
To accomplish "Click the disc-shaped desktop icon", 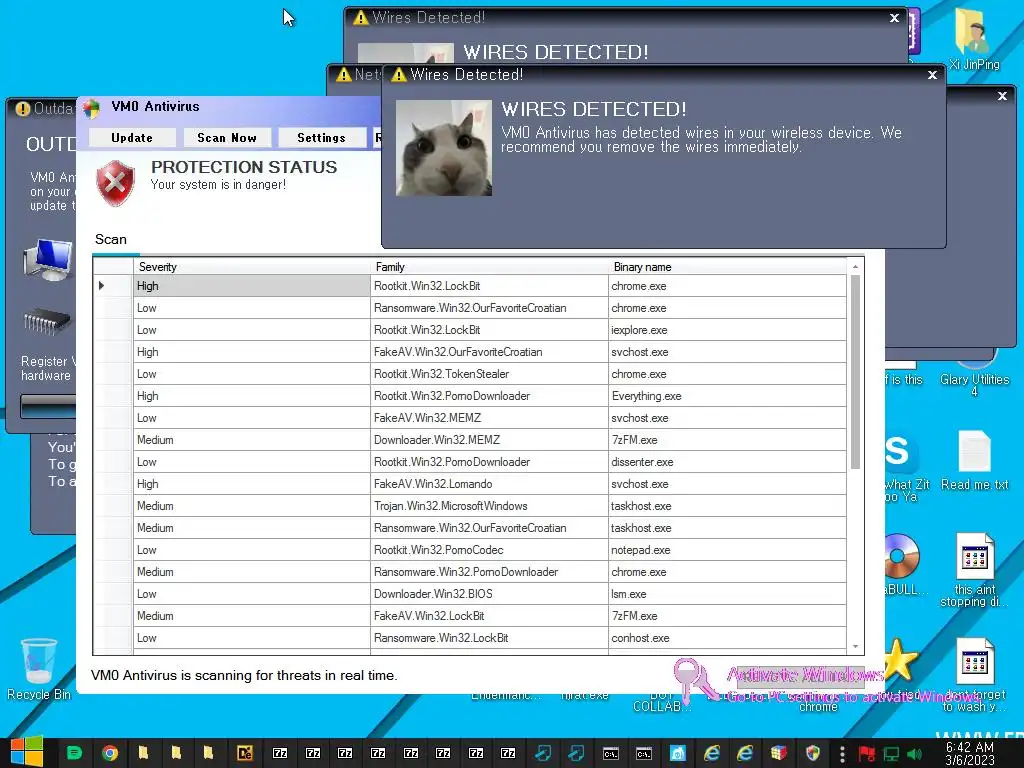I will point(901,556).
